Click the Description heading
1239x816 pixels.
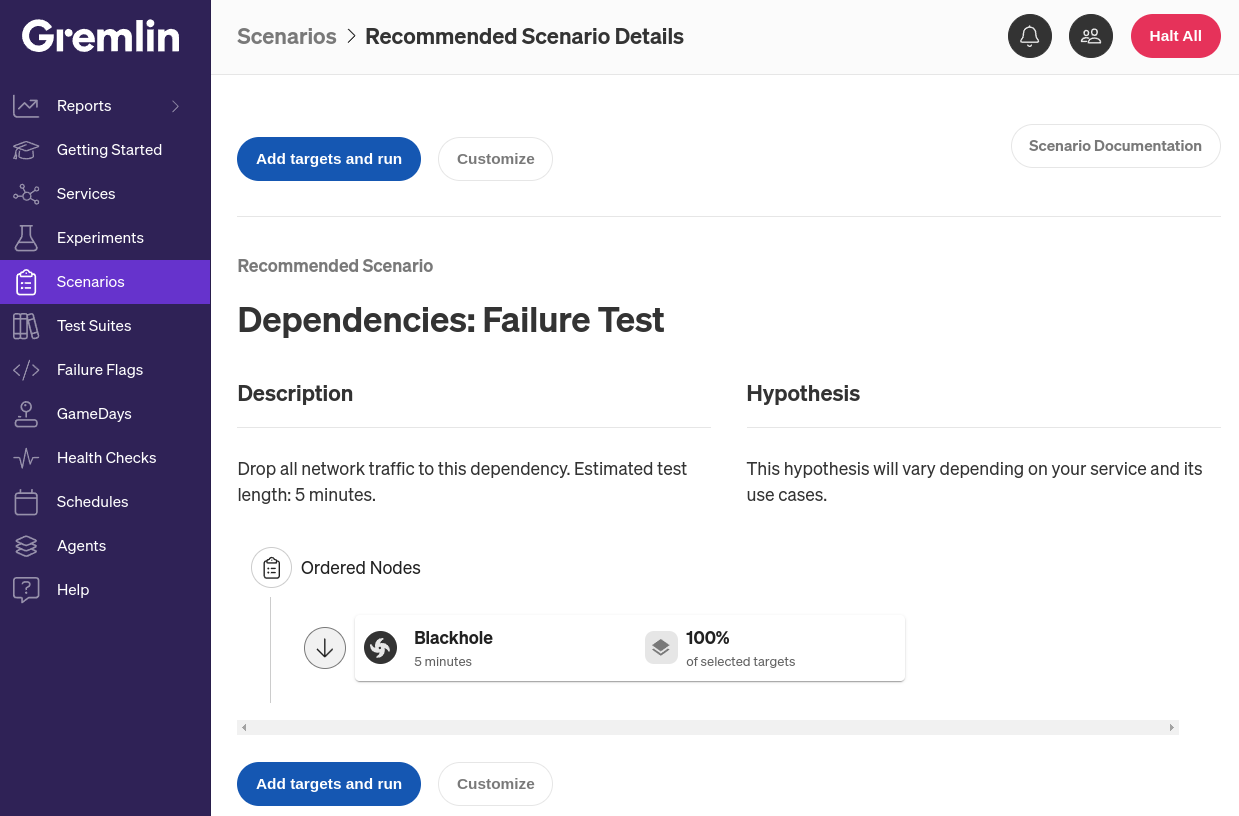point(295,394)
